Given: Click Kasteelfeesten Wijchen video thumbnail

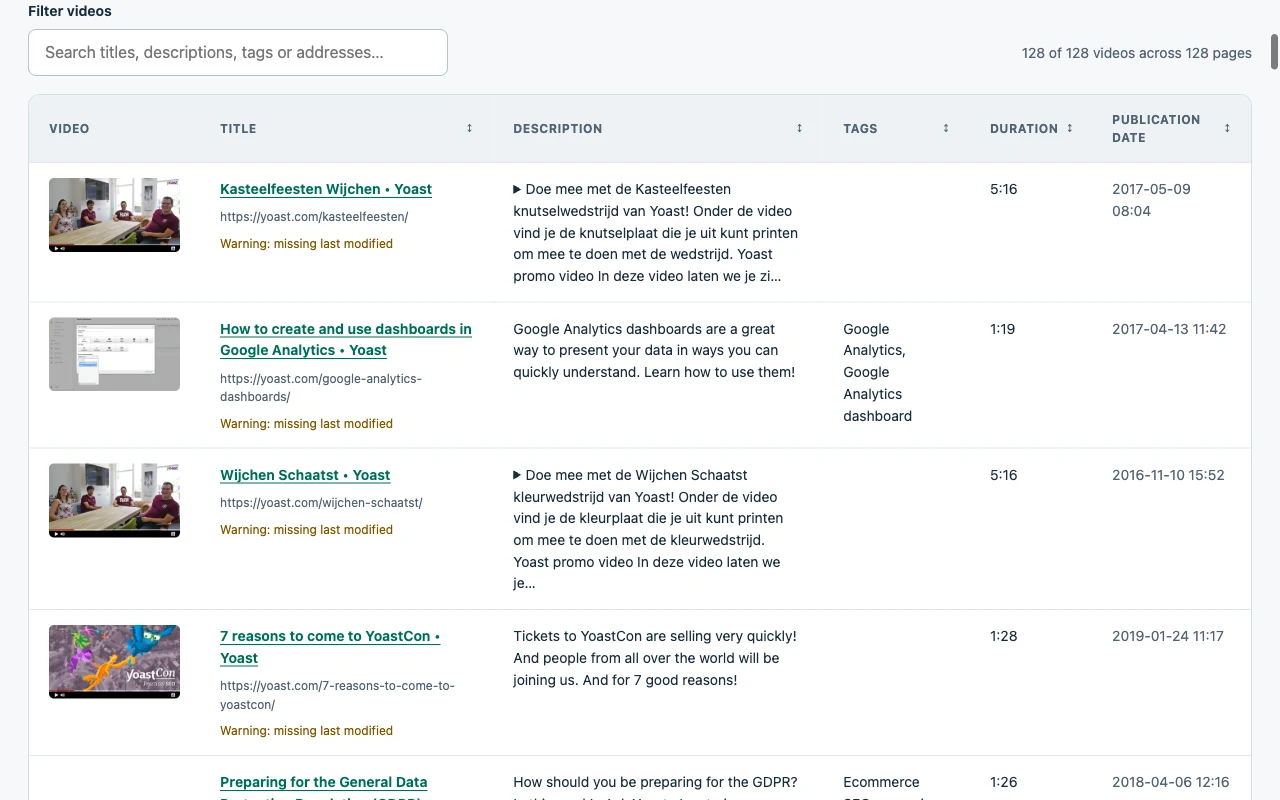Looking at the screenshot, I should 114,215.
